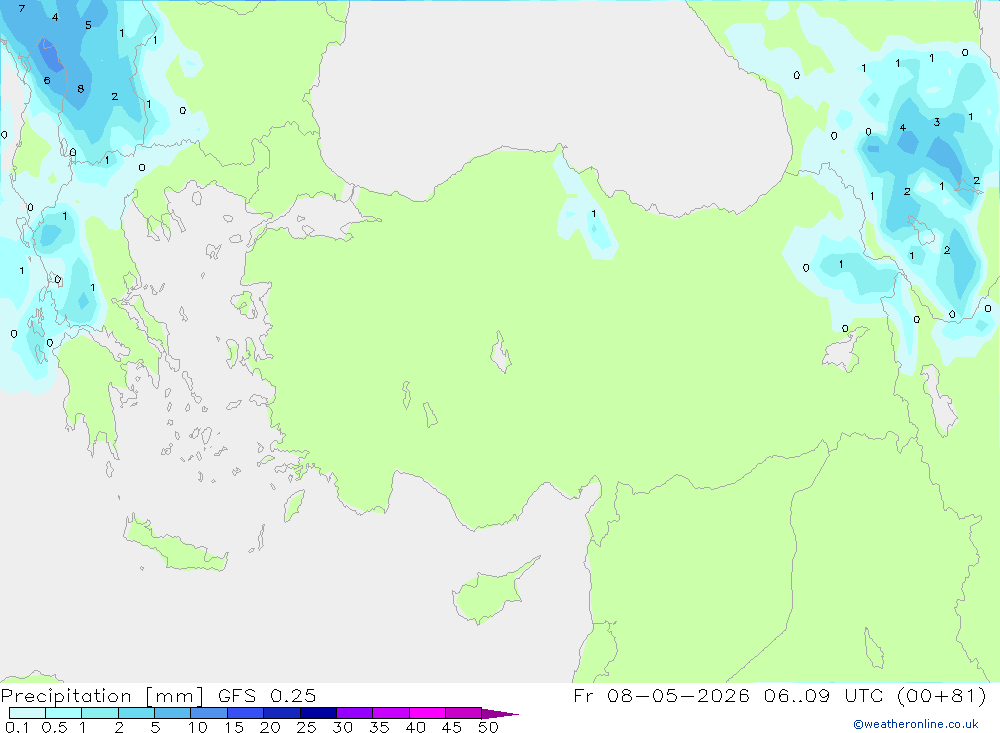Click the legend scale label "20"

pyautogui.click(x=270, y=727)
